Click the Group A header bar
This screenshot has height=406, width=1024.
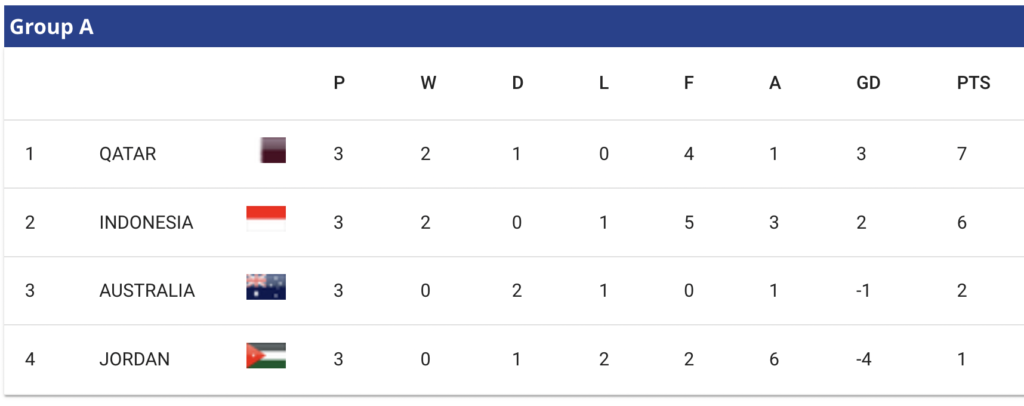click(514, 26)
